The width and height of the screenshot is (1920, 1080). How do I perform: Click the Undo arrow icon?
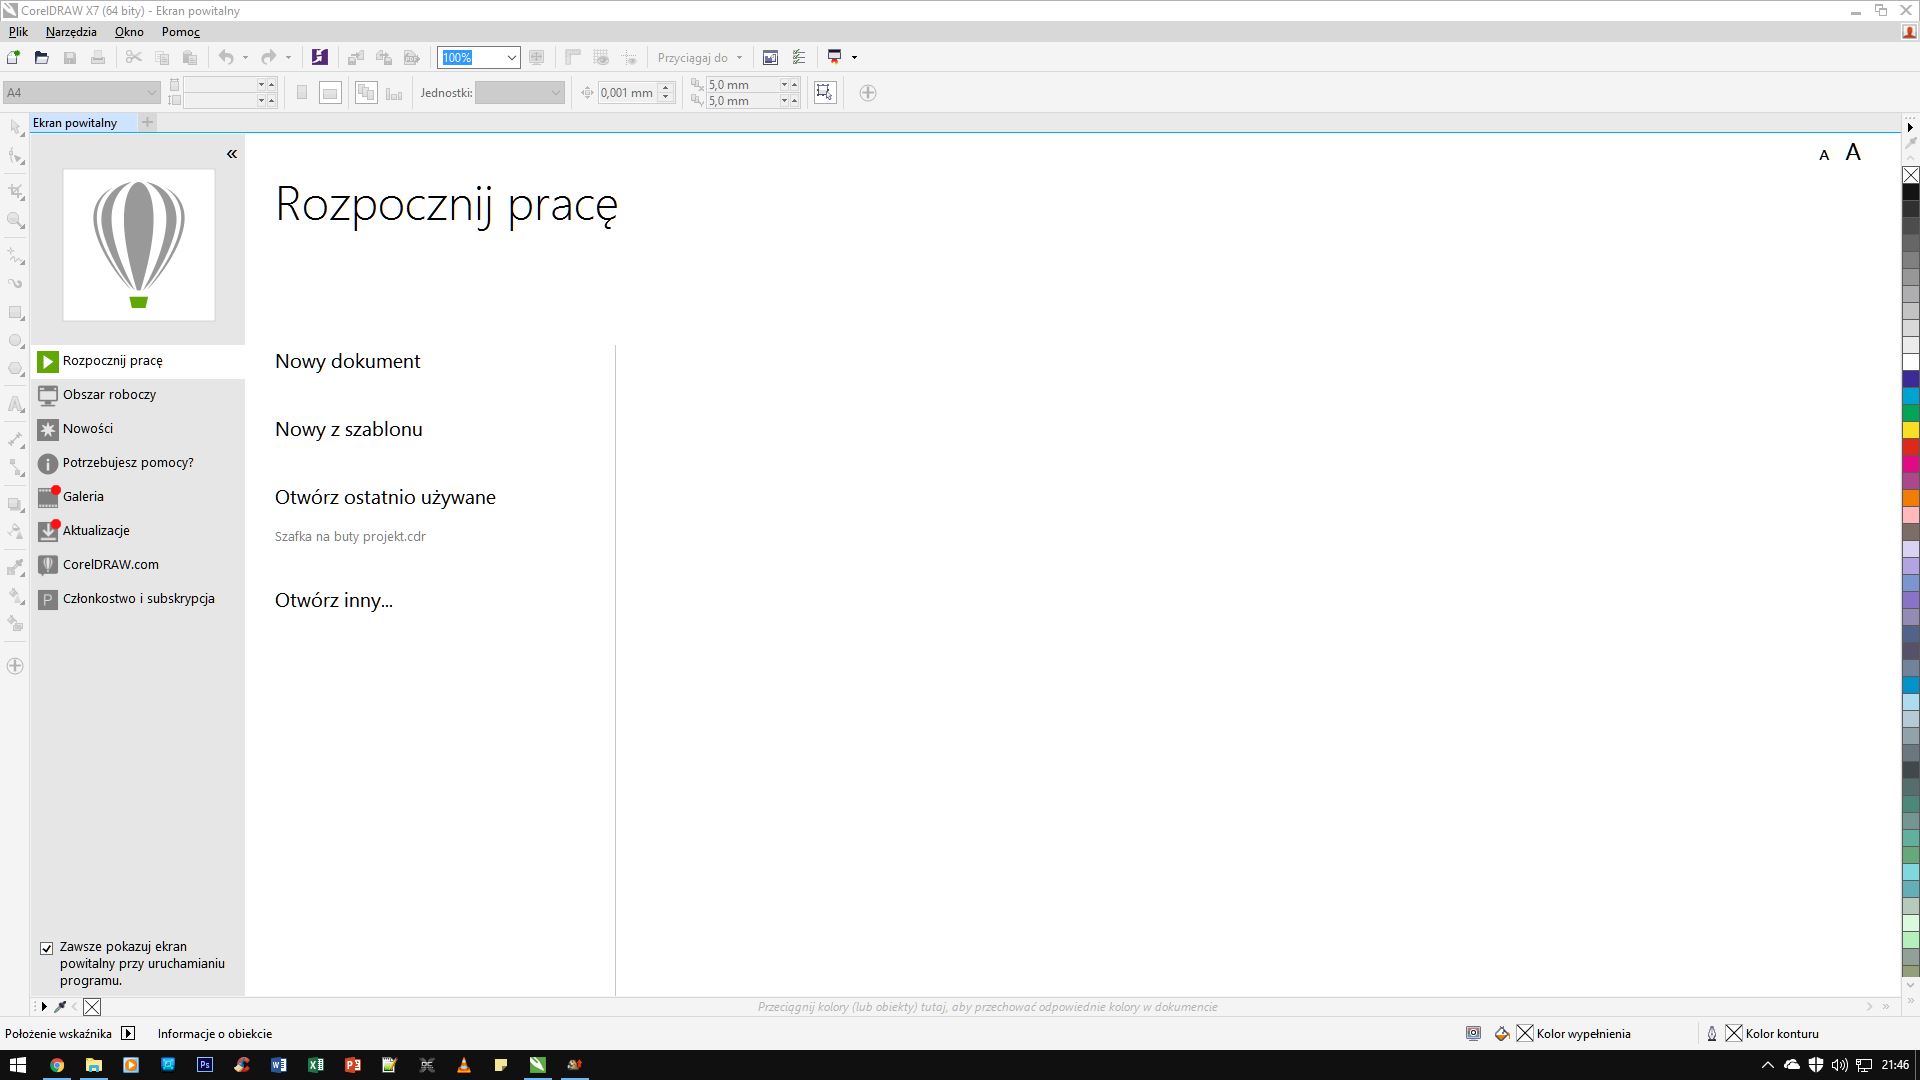click(x=226, y=57)
